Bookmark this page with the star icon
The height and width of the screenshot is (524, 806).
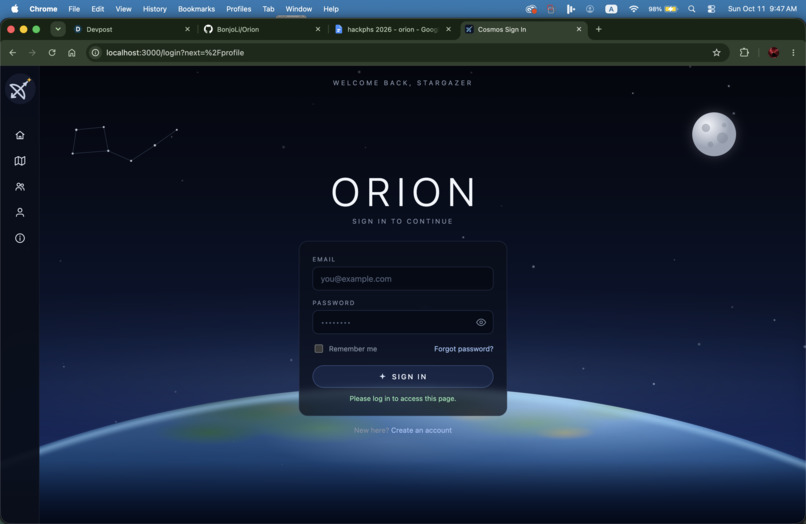click(x=716, y=52)
